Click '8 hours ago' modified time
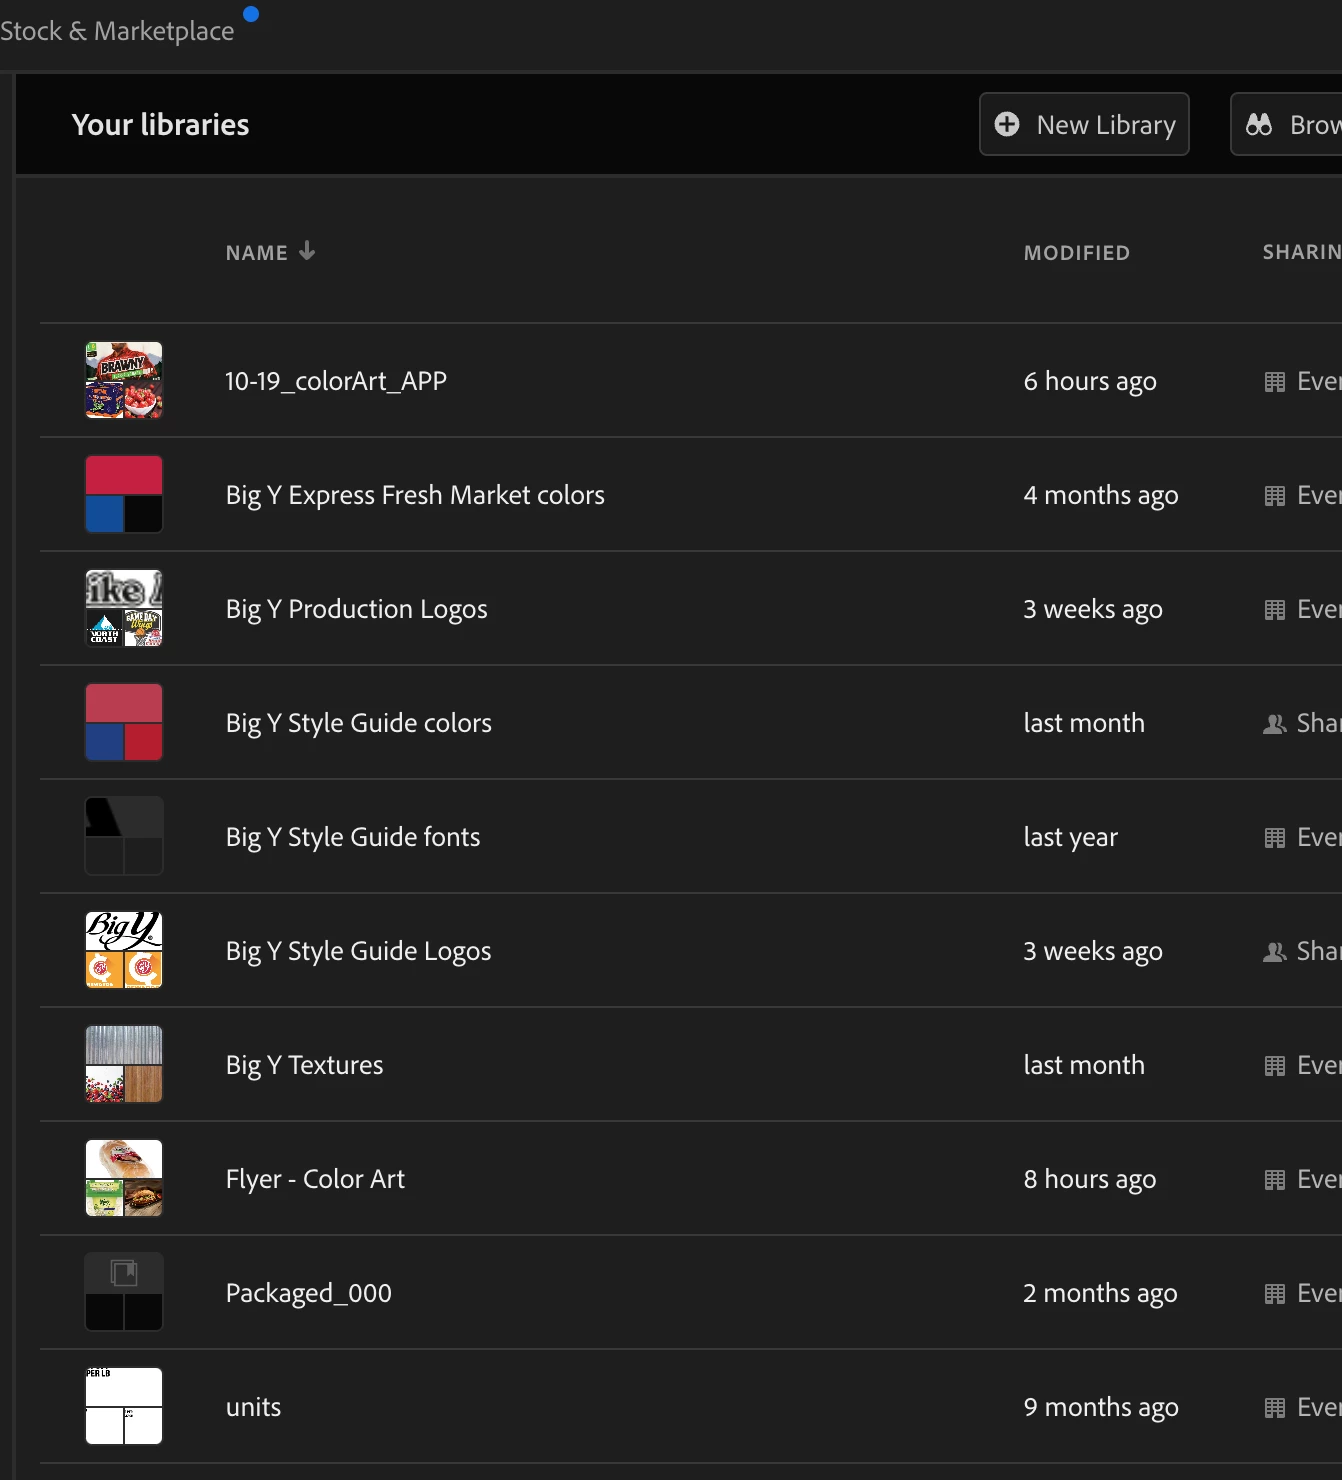 click(x=1090, y=1179)
